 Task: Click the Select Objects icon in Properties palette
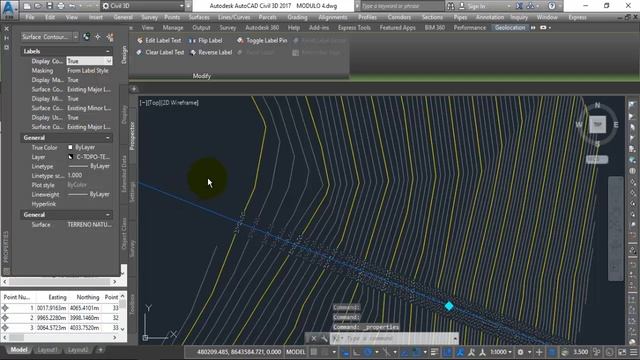coord(98,37)
